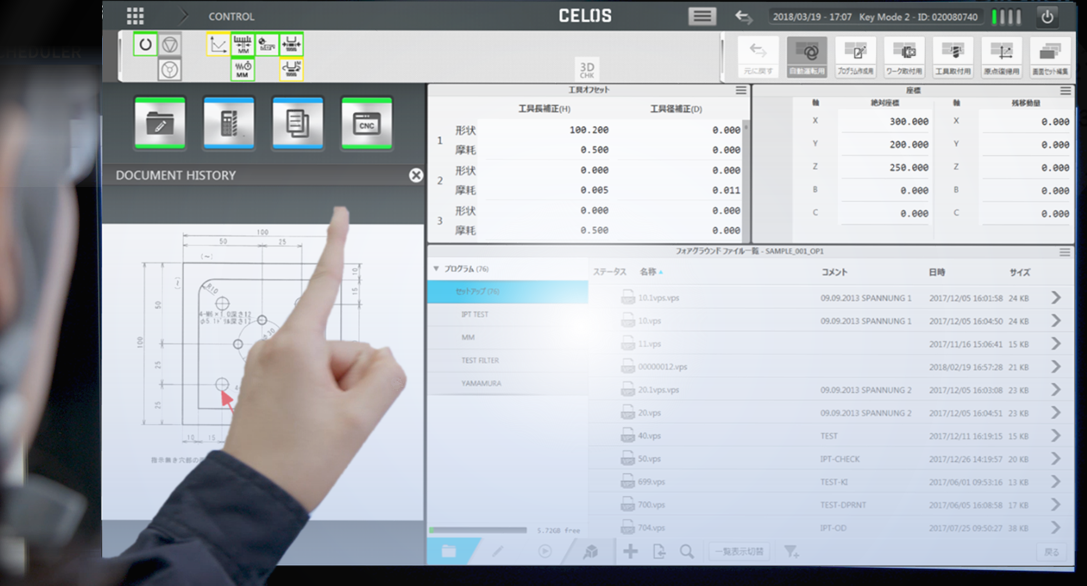Select the yellow axis graph status icon
This screenshot has height=586, width=1087.
point(218,45)
